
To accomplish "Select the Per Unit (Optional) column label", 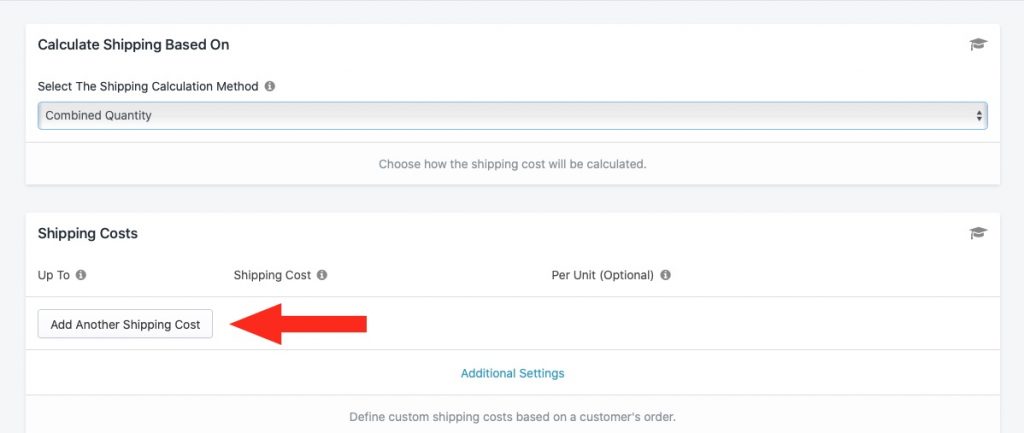I will [603, 275].
